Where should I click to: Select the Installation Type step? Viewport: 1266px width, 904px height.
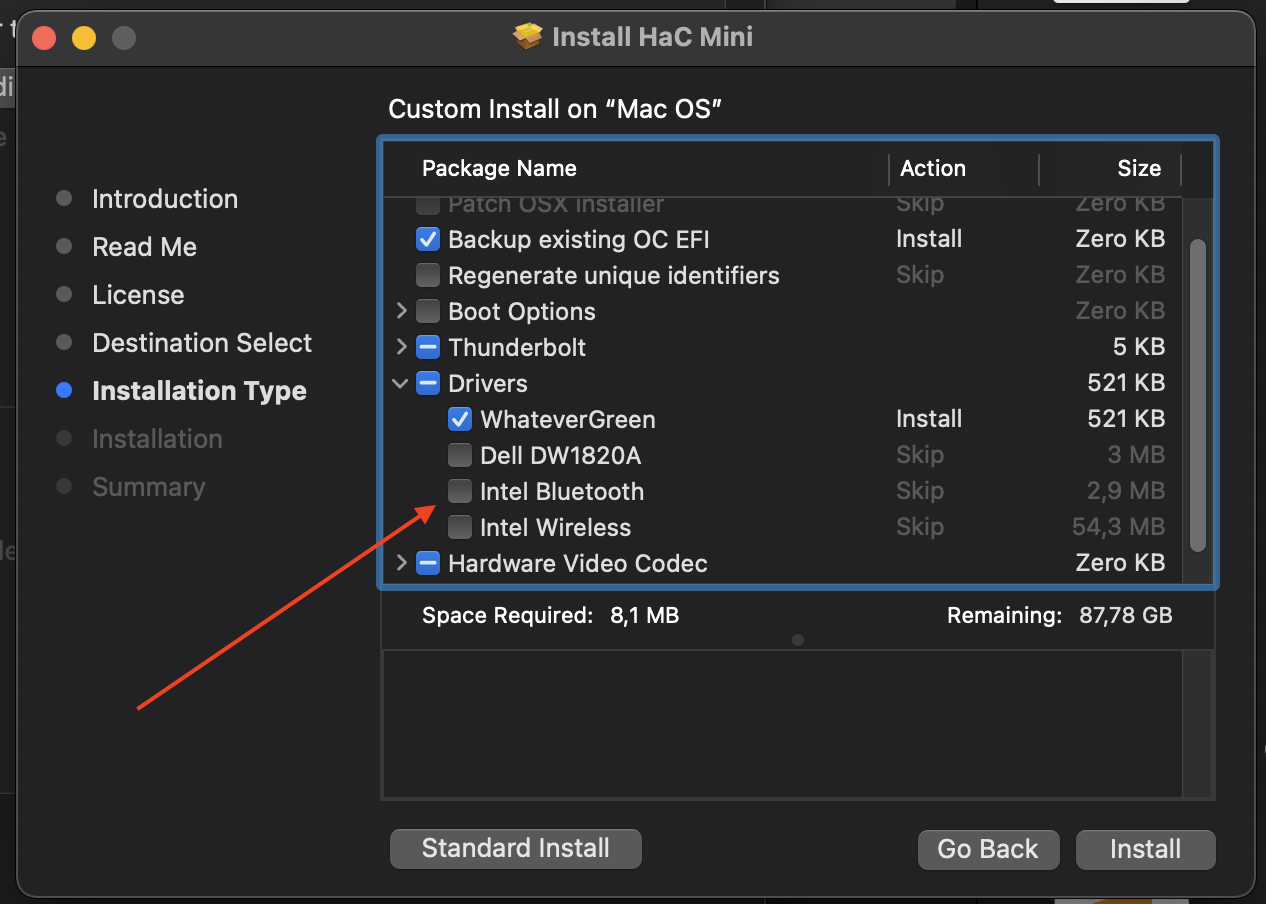[x=199, y=391]
